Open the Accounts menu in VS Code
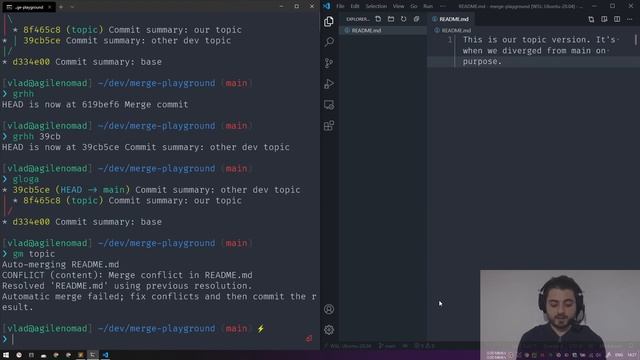 329,309
